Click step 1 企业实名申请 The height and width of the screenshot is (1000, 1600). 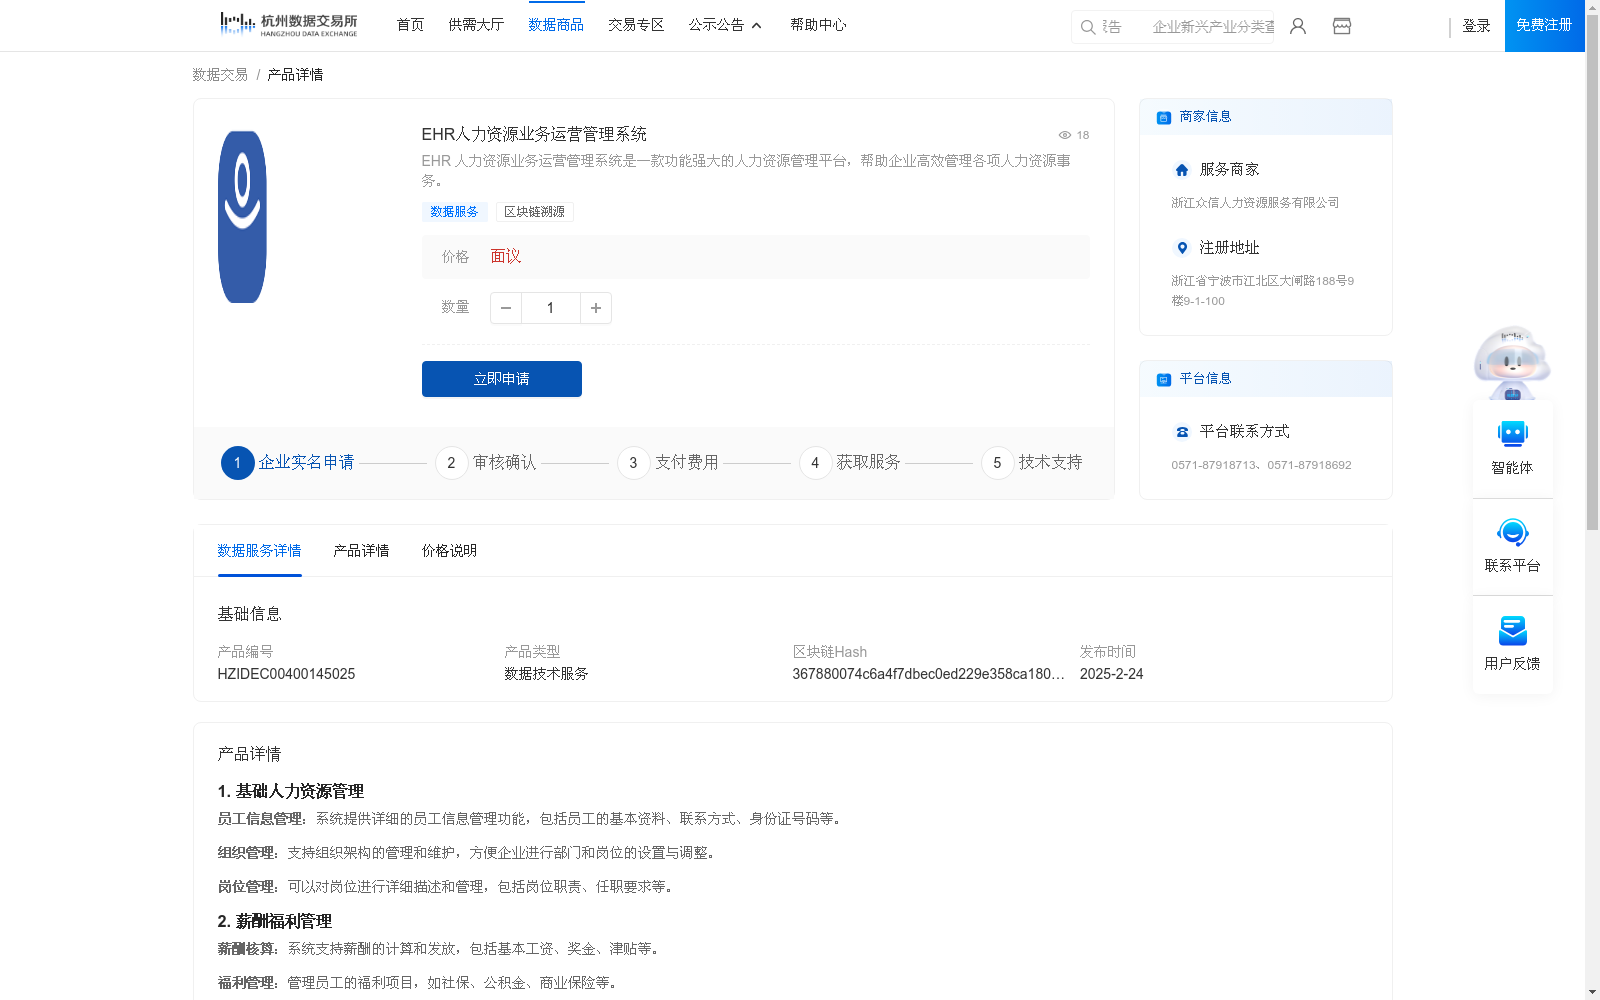point(288,463)
